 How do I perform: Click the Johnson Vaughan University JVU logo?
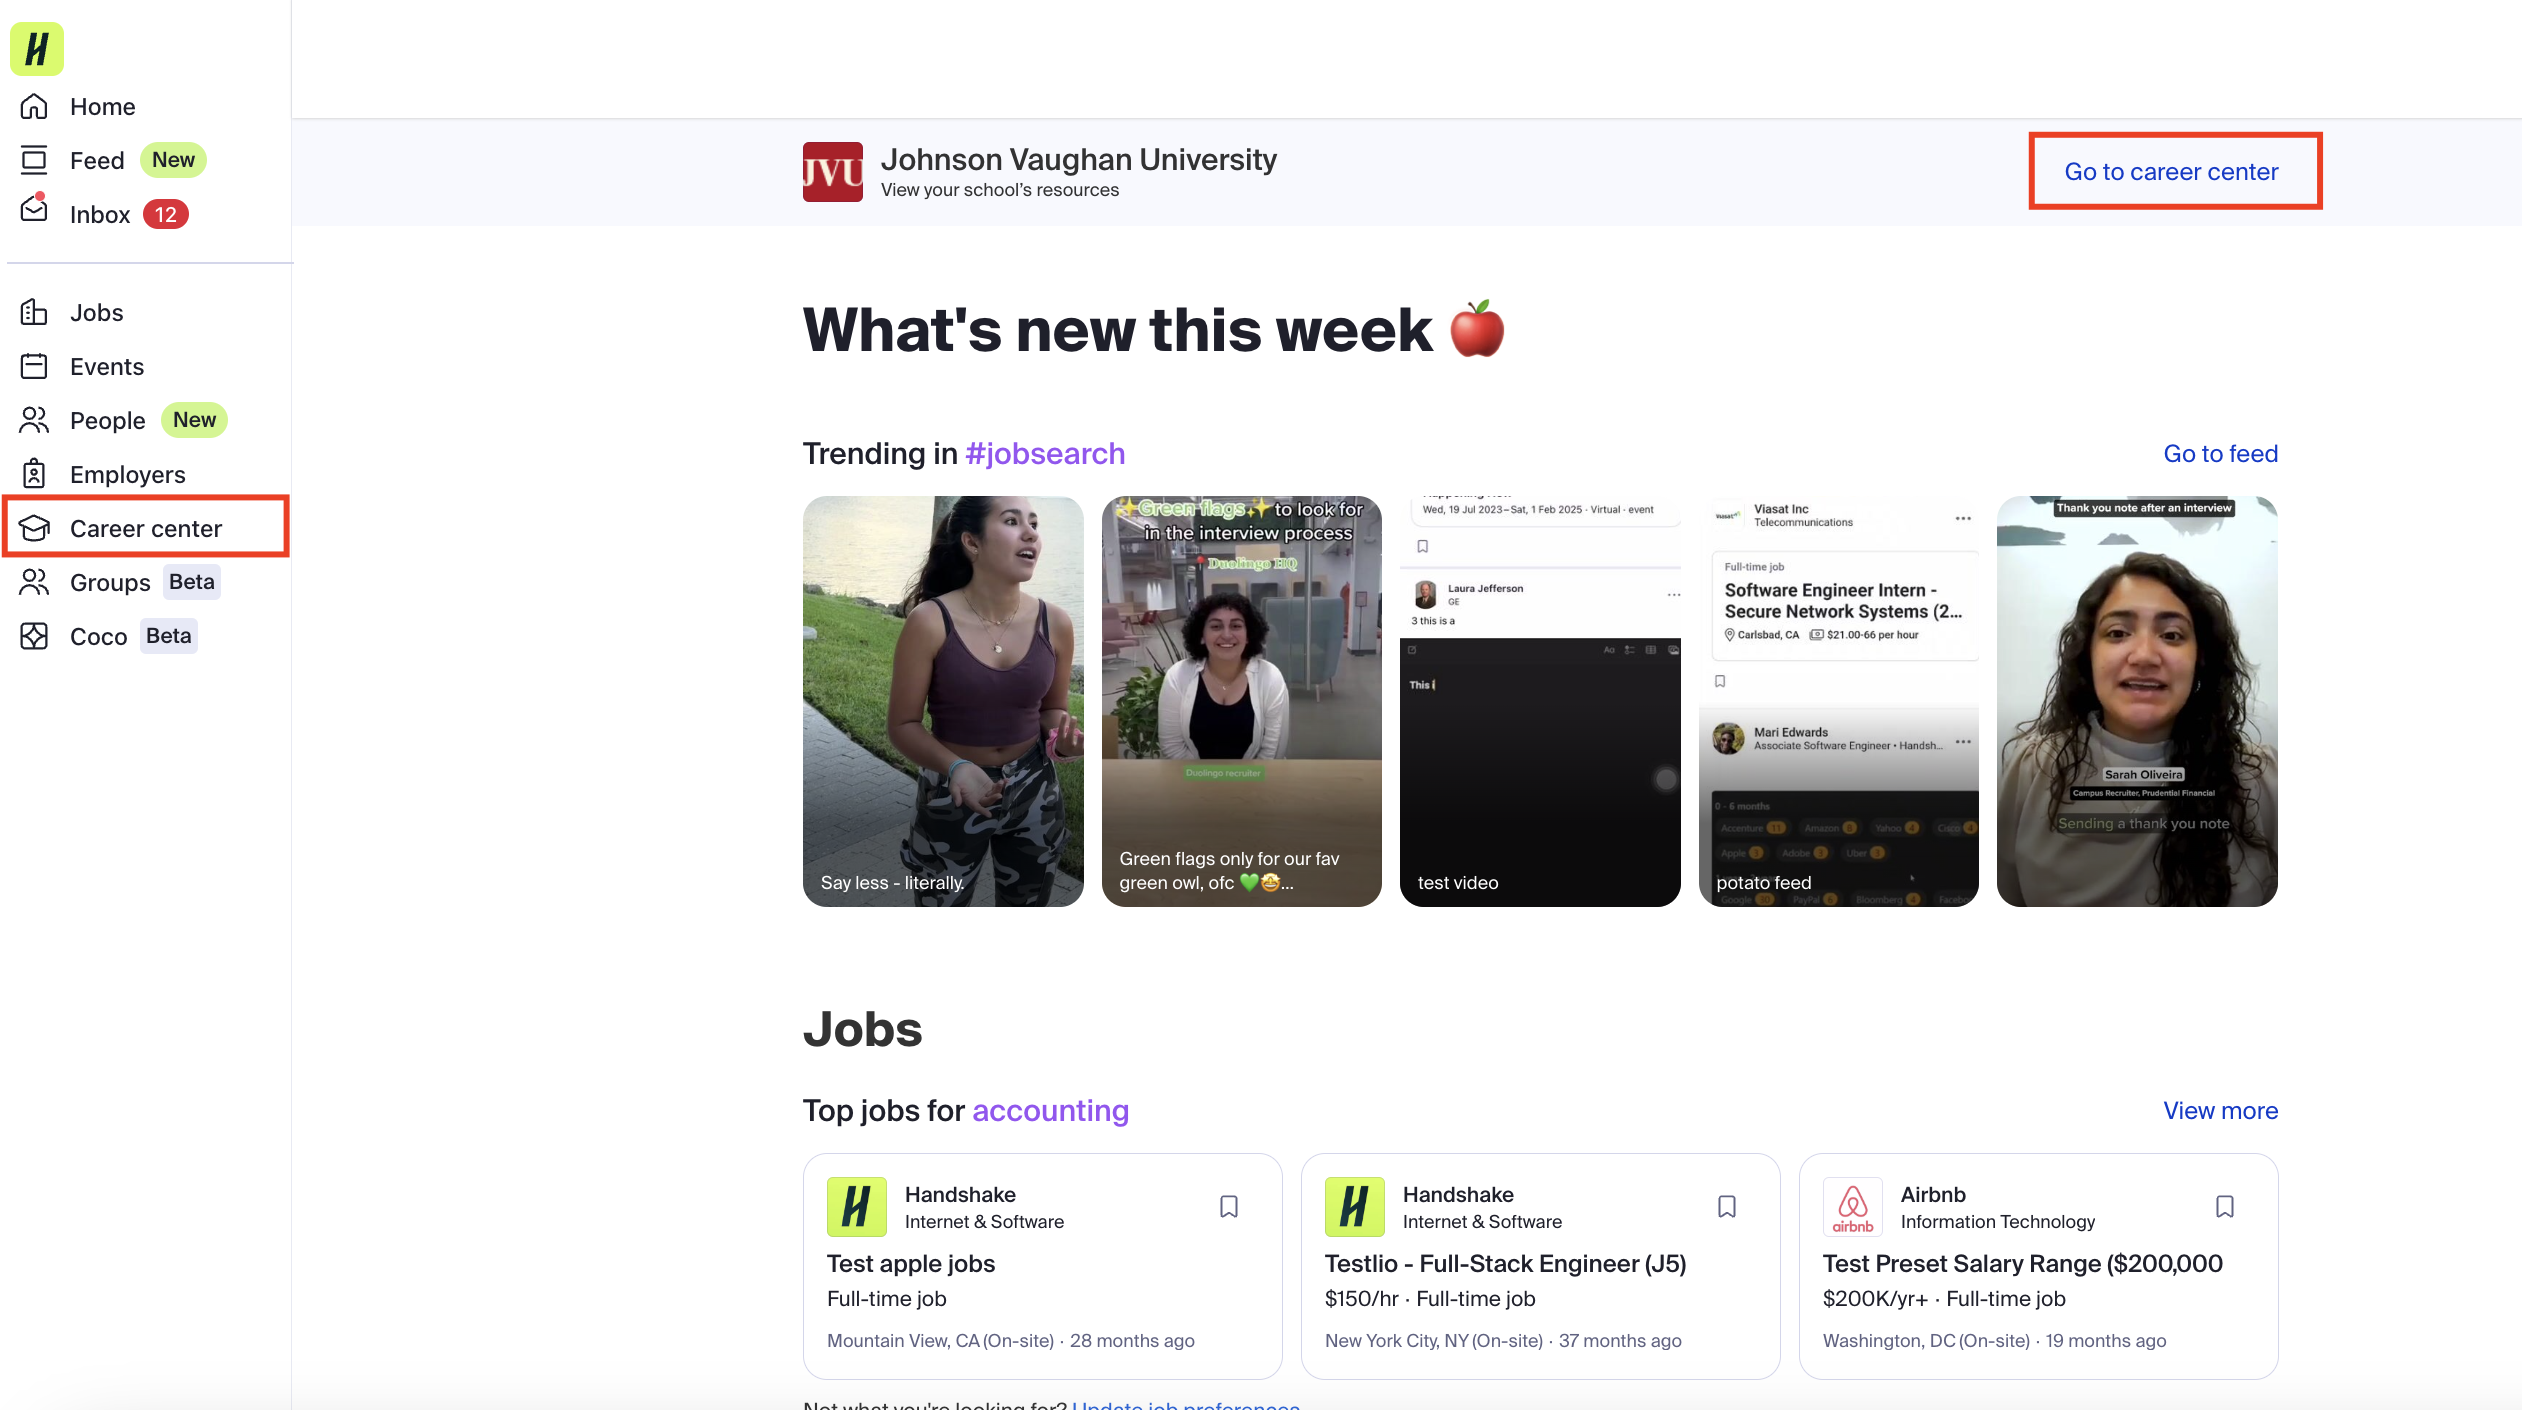(832, 171)
